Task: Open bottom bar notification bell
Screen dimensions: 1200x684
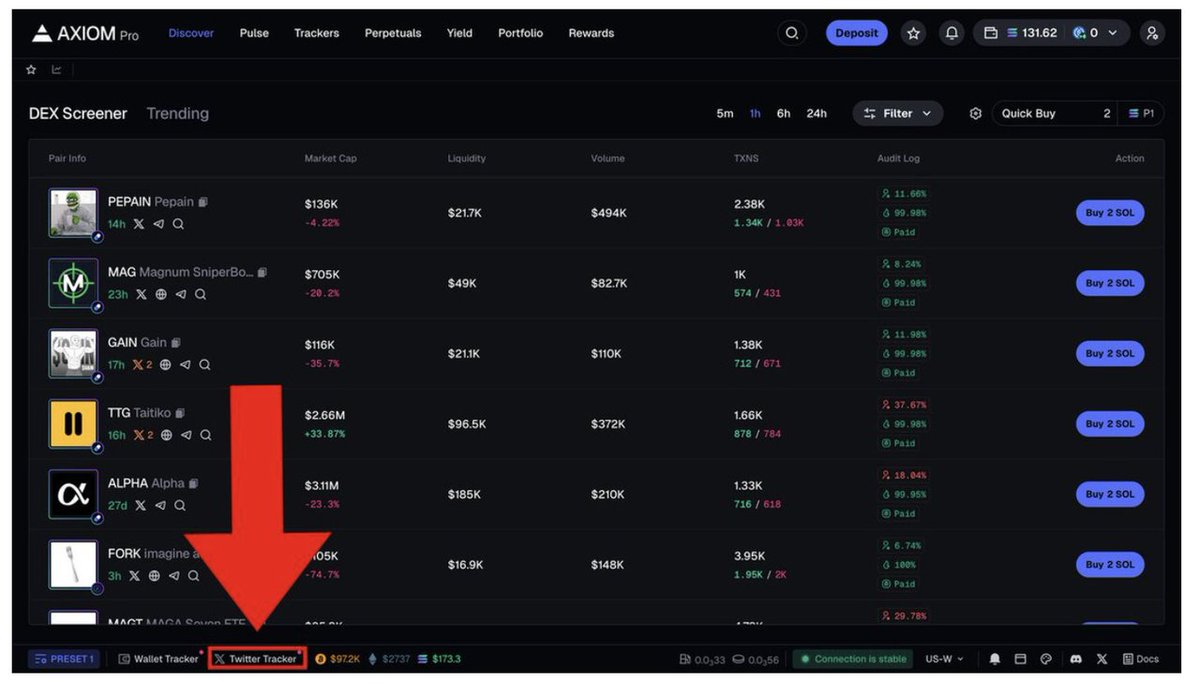Action: (995, 659)
